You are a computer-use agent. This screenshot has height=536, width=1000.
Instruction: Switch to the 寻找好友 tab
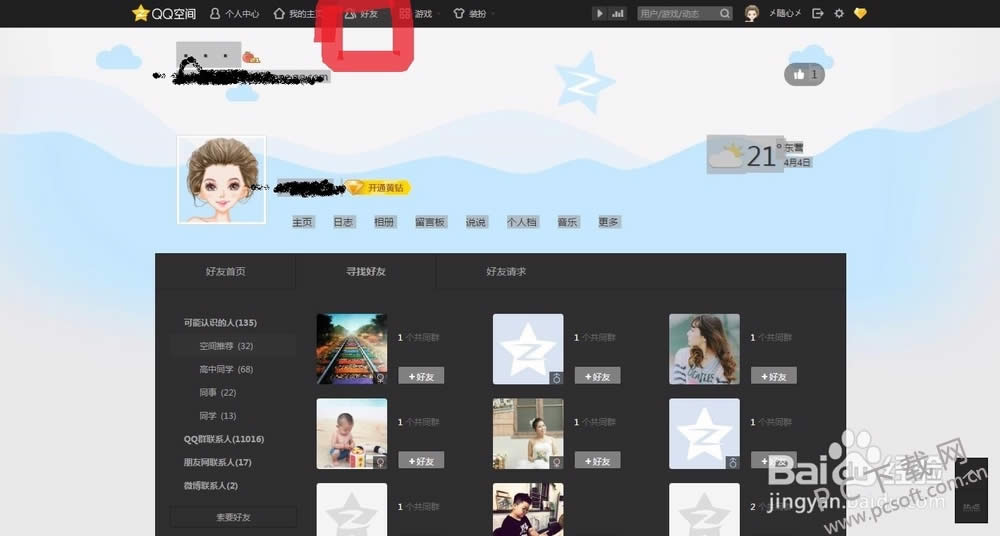(365, 272)
